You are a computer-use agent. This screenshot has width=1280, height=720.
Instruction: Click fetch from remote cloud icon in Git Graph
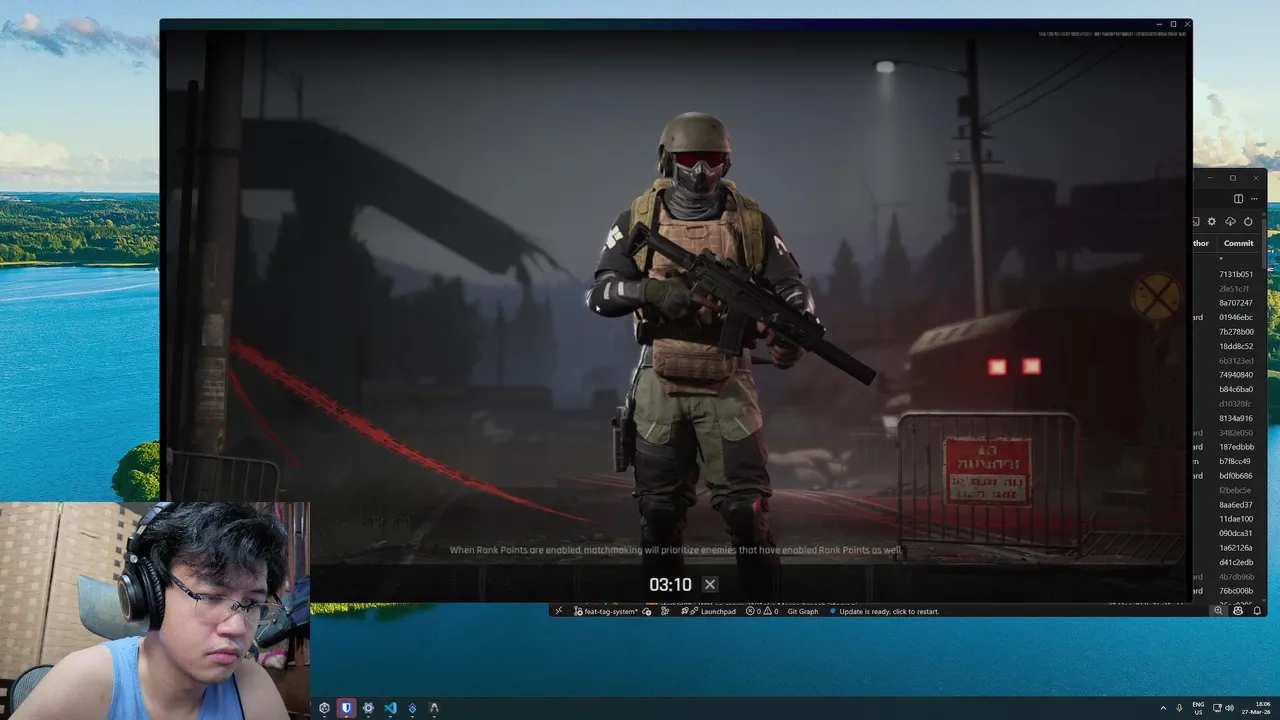point(1230,222)
